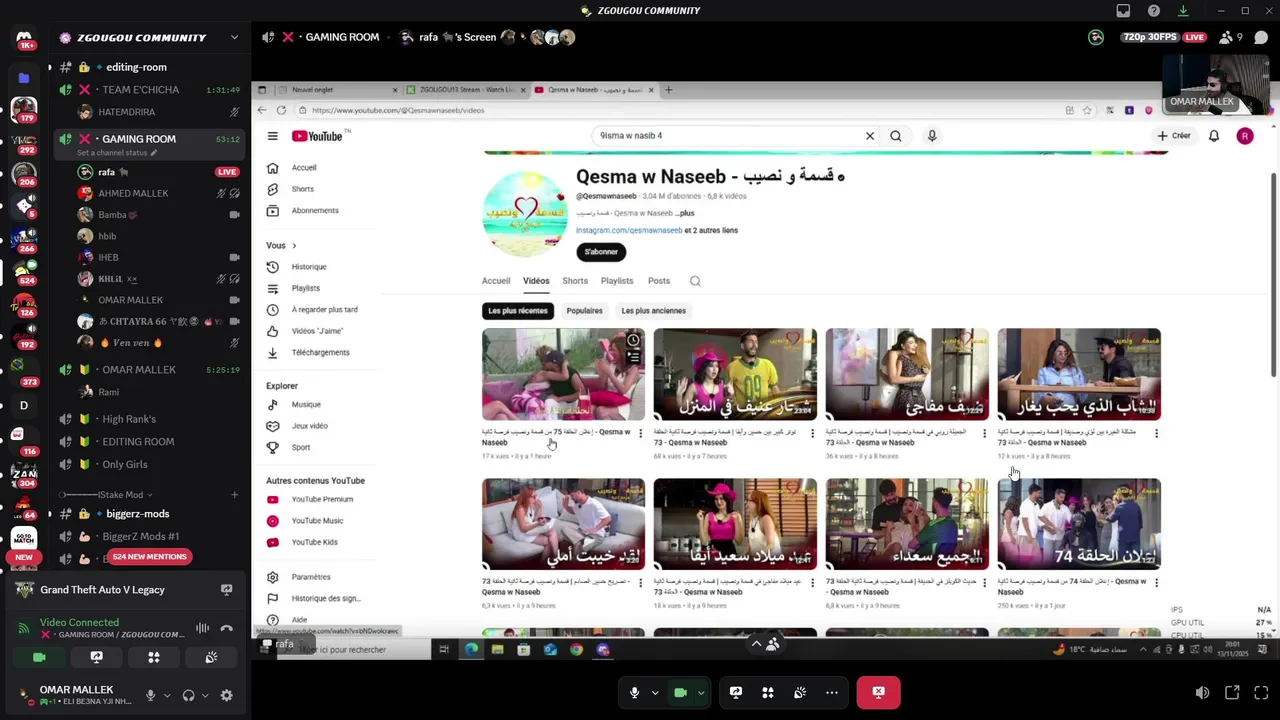Viewport: 1280px width, 720px height.
Task: Click the red disconnect call button
Action: (x=878, y=692)
